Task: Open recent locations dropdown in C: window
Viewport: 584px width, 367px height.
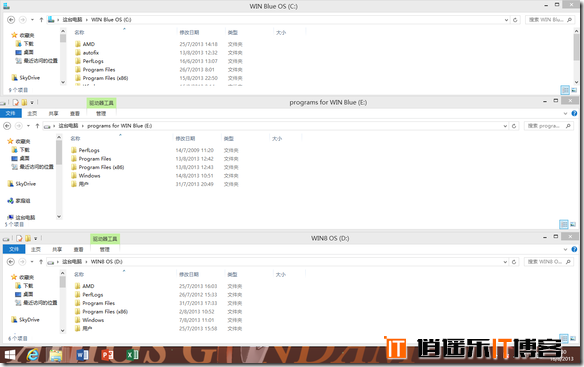Action: pos(32,20)
